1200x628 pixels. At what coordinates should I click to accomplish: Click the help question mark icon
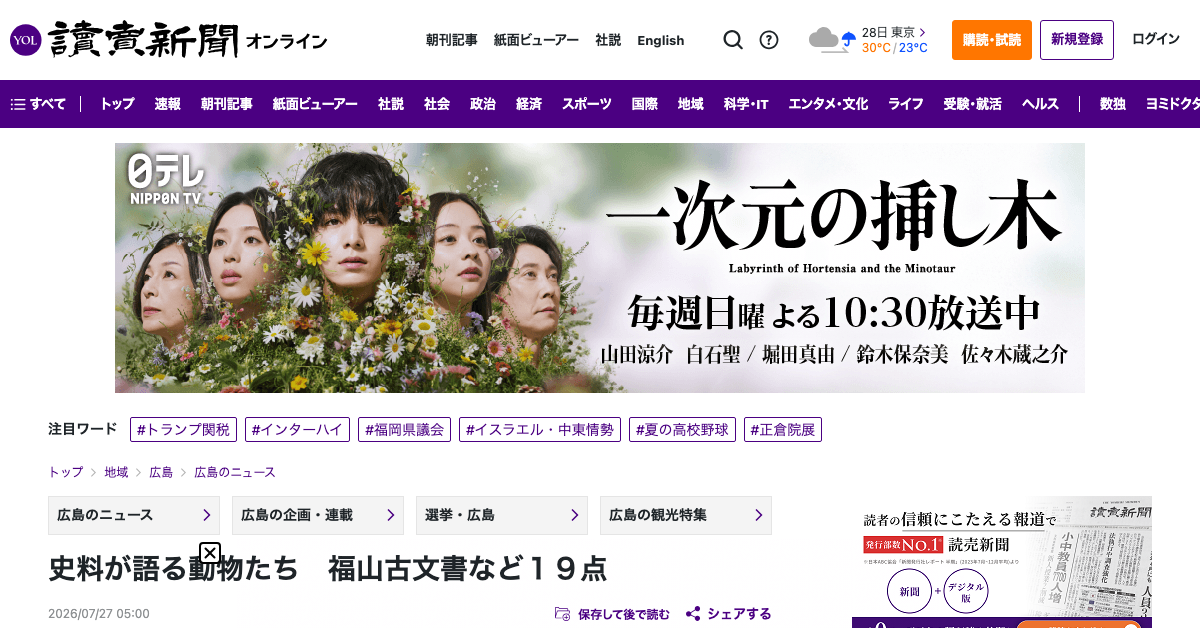pyautogui.click(x=769, y=40)
